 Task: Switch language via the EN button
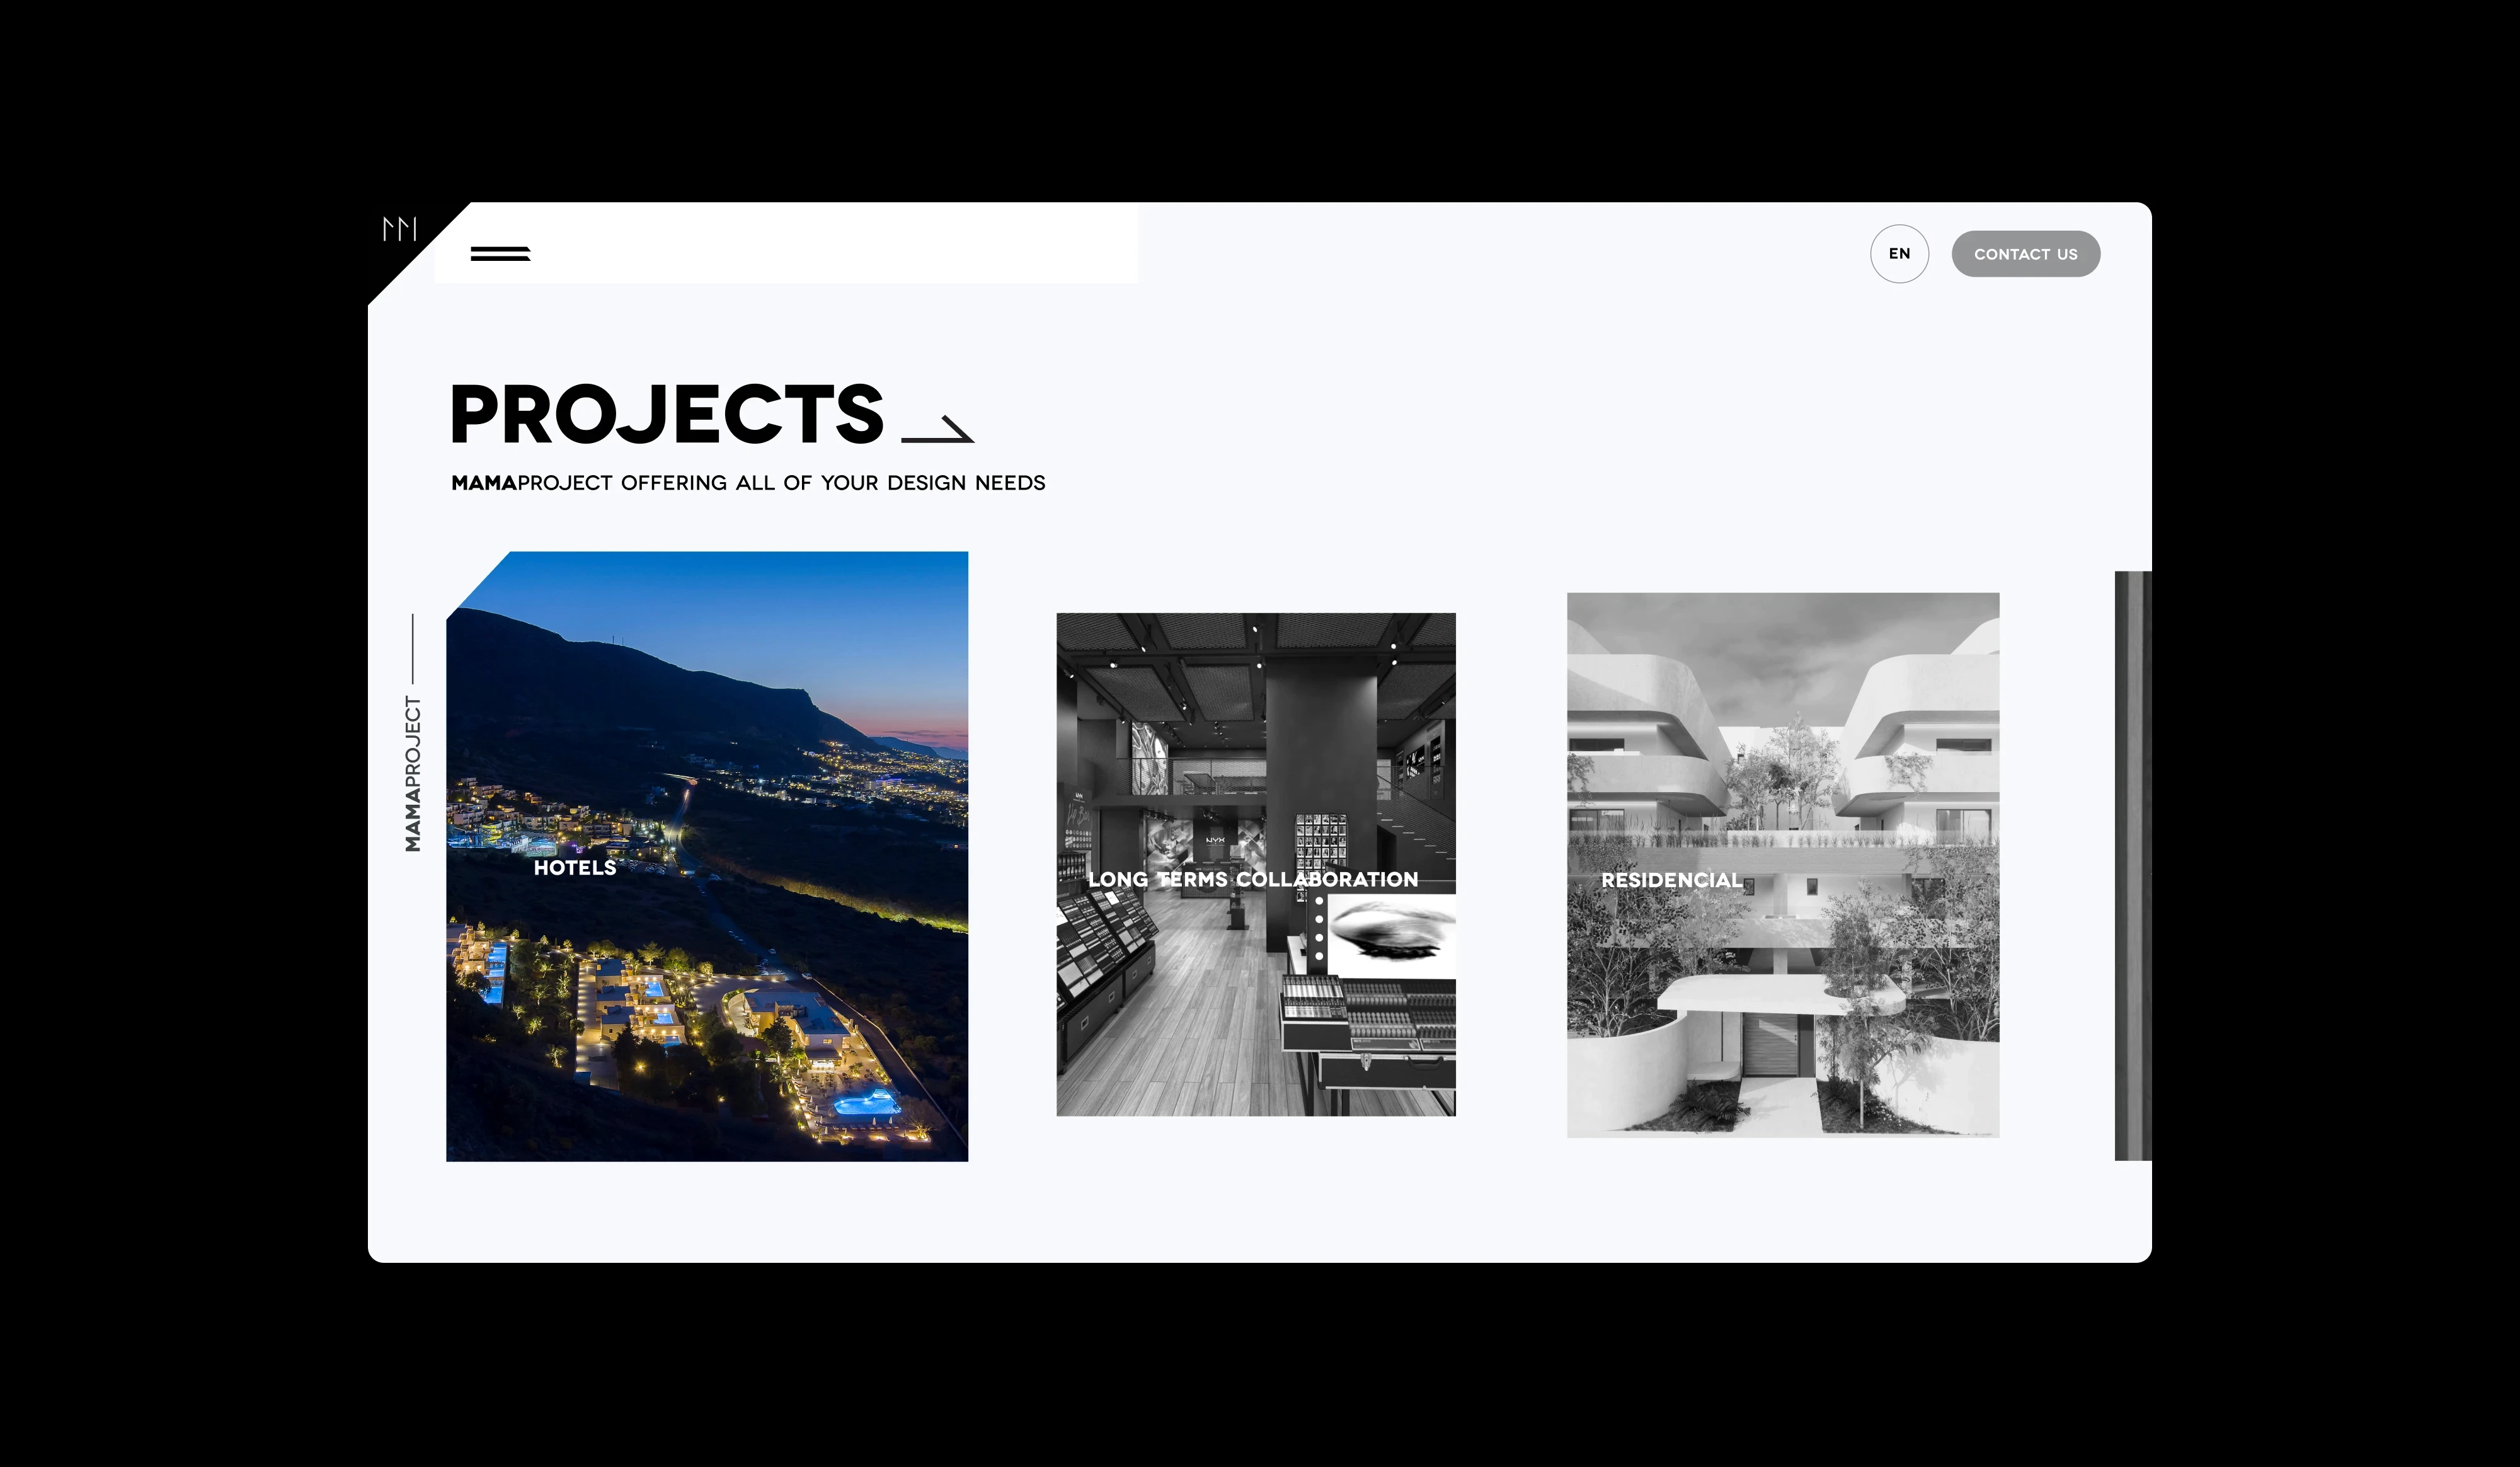tap(1898, 254)
